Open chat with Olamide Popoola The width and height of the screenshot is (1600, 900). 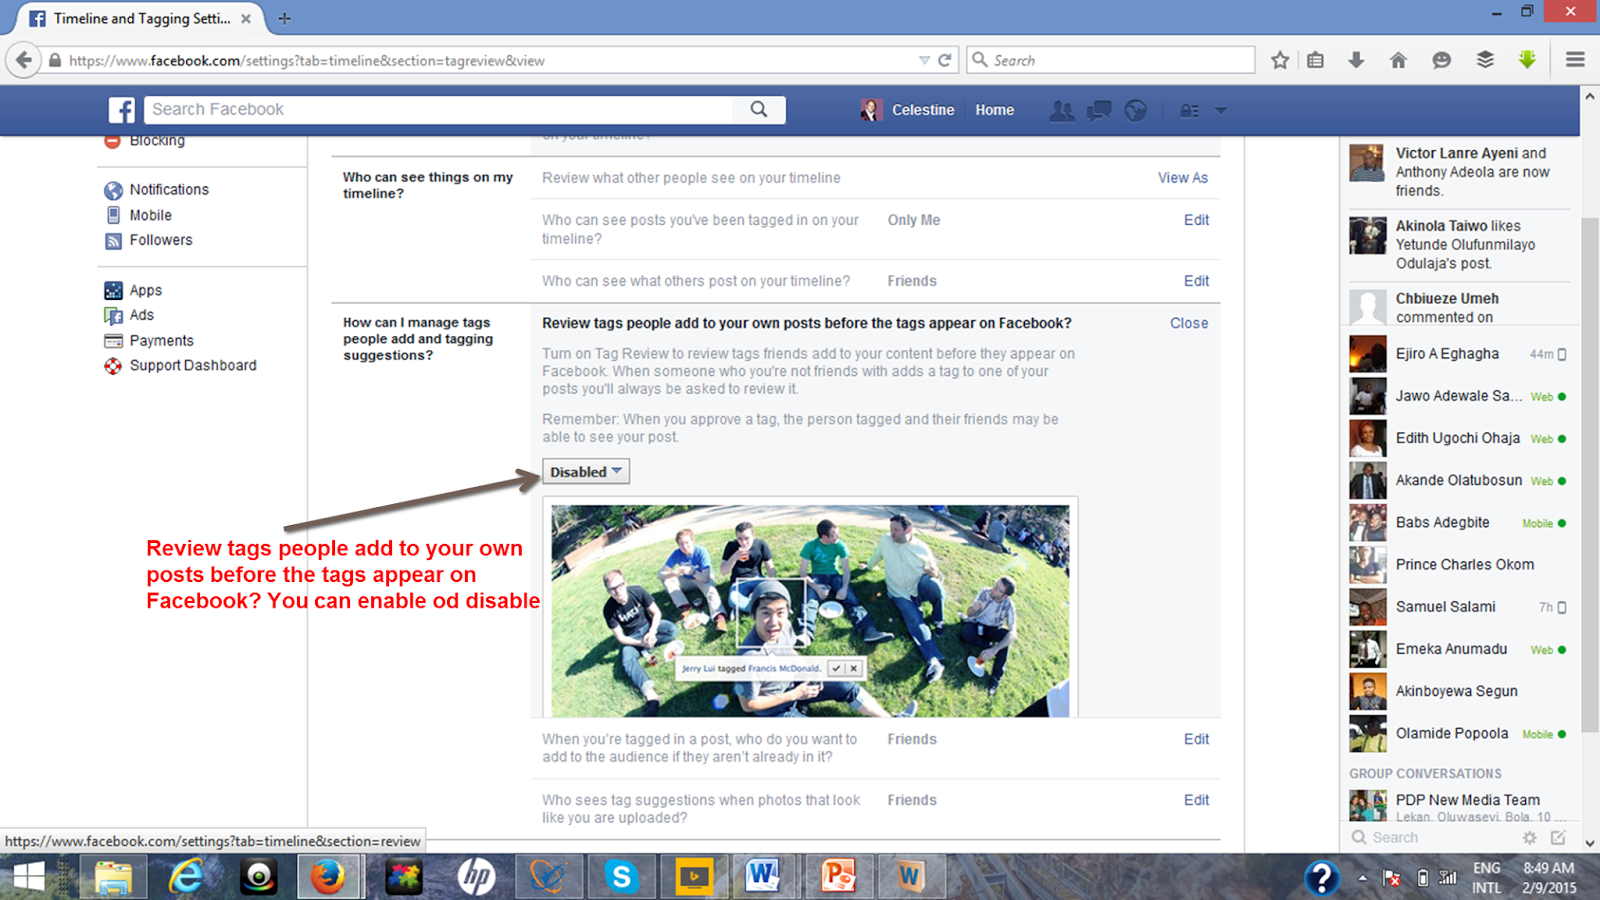[x=1458, y=734]
